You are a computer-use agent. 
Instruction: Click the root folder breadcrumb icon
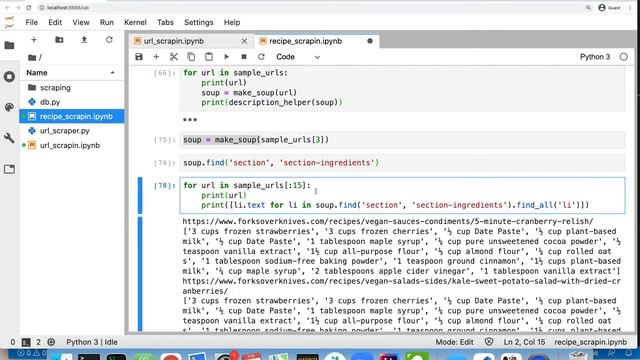coord(32,58)
